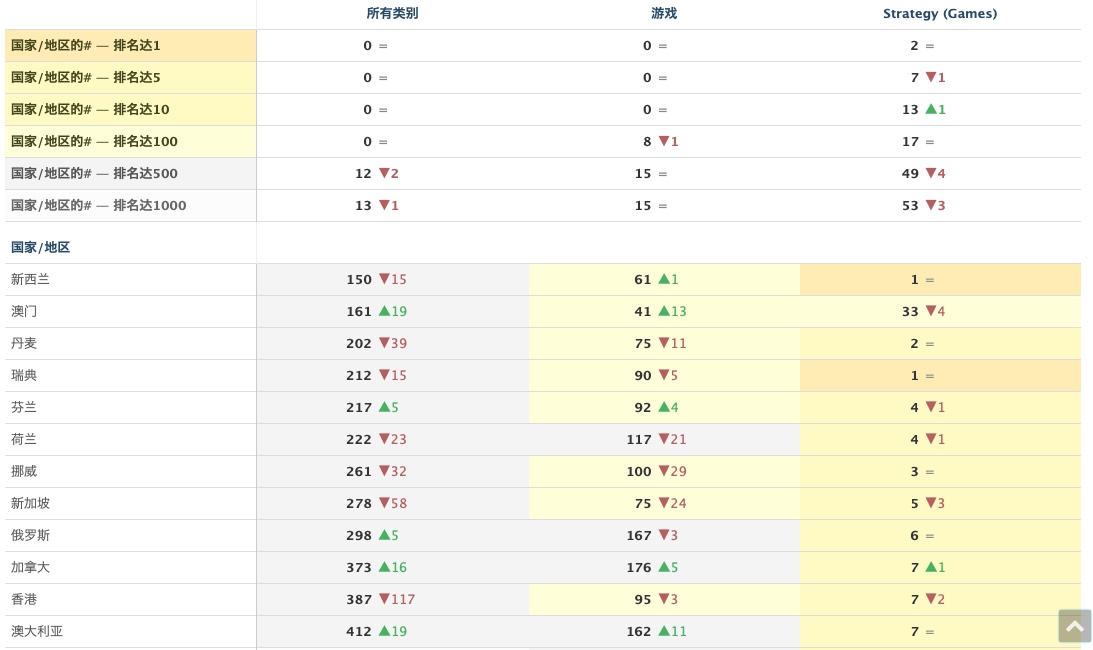Select the 所有类别 column header
The width and height of the screenshot is (1093, 650).
tap(392, 14)
